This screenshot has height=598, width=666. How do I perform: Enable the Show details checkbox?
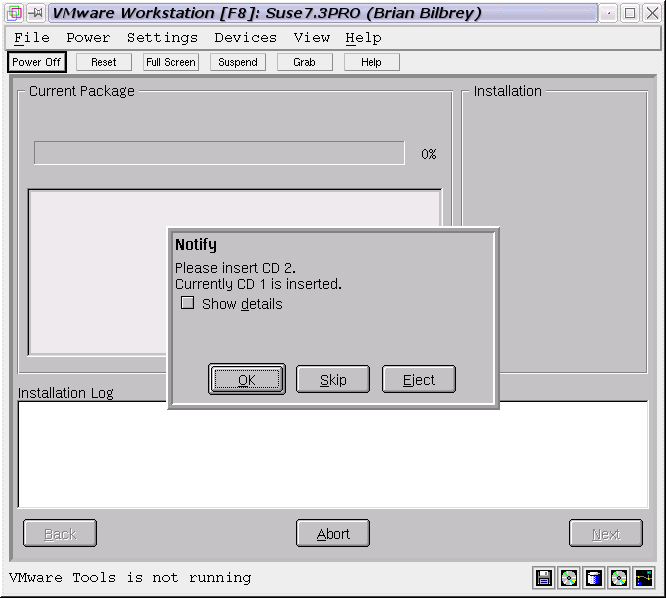coord(187,303)
